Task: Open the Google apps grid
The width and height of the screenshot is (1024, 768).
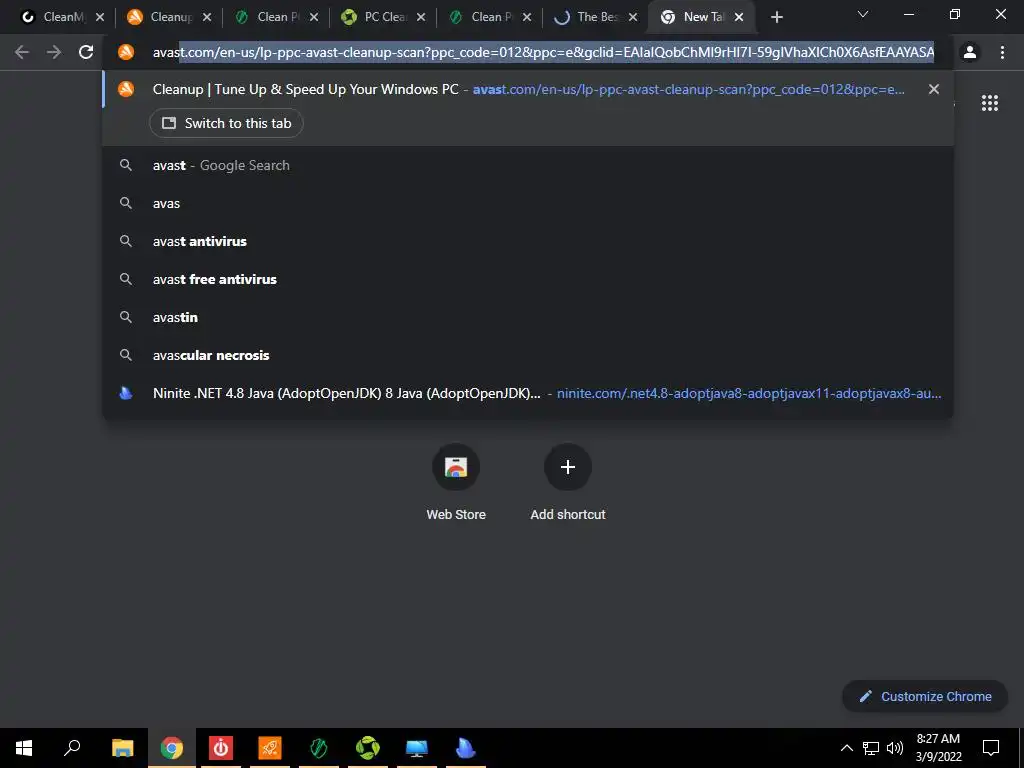Action: (x=990, y=103)
